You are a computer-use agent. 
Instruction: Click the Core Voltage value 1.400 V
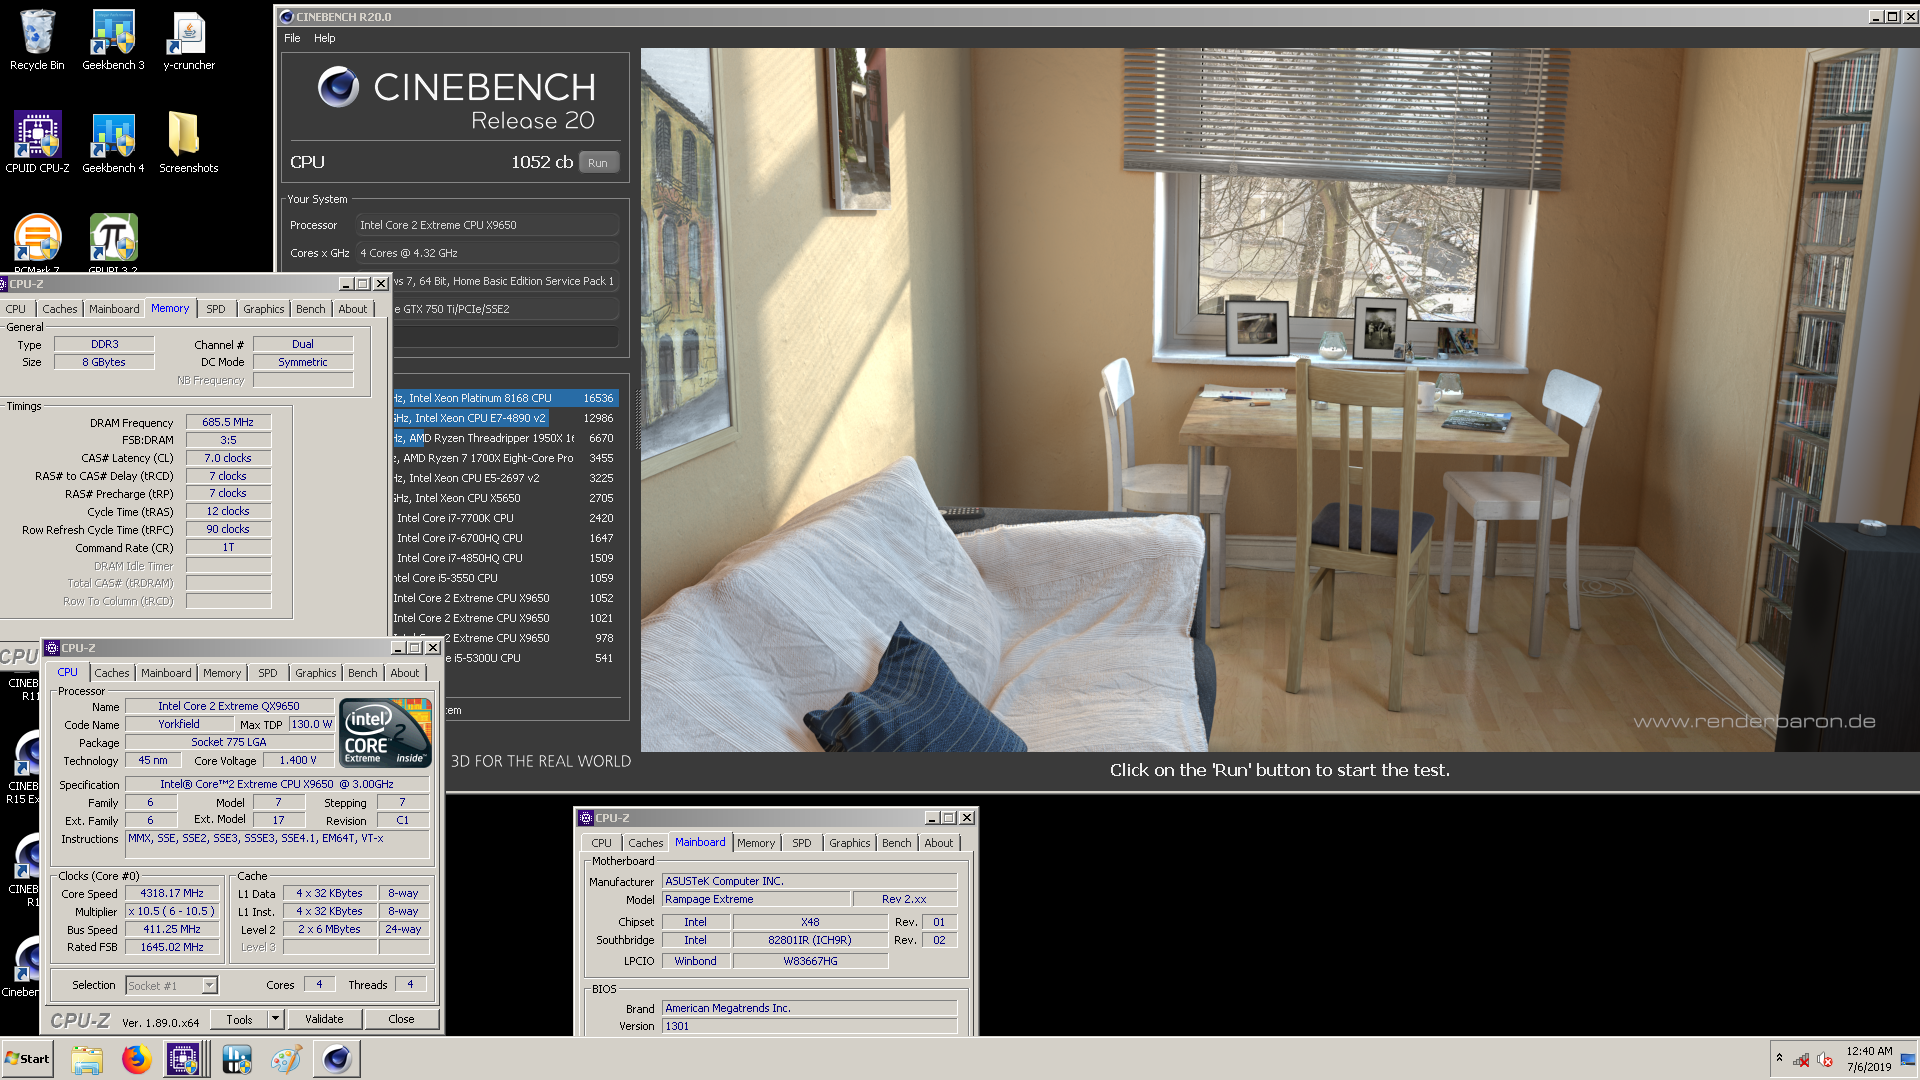pos(298,761)
